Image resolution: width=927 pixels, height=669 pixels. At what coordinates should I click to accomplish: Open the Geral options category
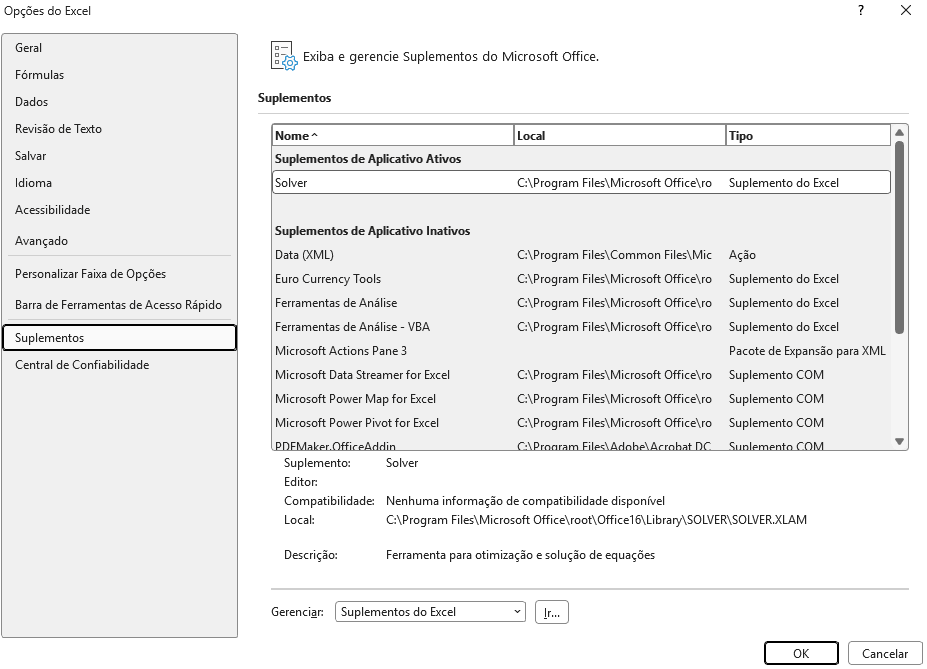point(119,48)
